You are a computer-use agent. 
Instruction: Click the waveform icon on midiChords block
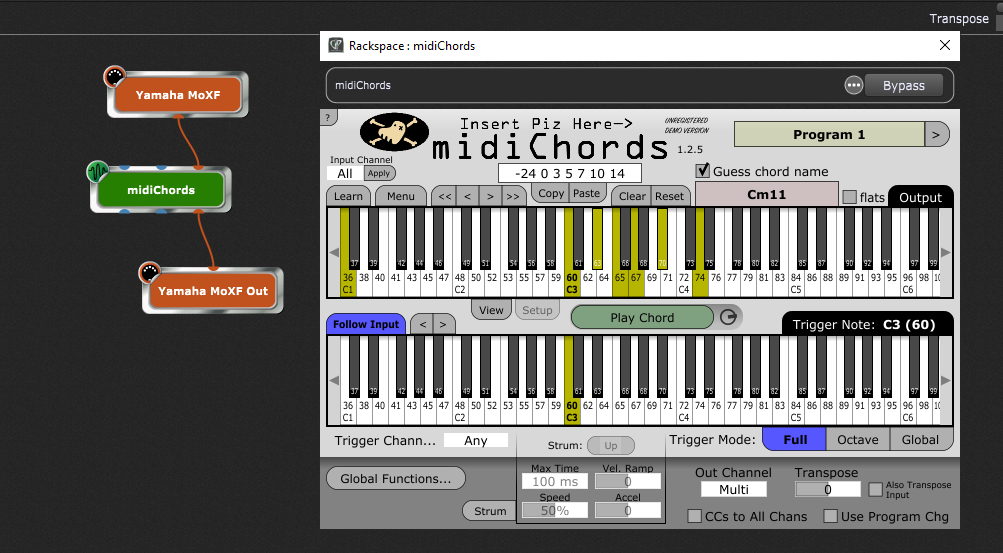click(x=97, y=171)
